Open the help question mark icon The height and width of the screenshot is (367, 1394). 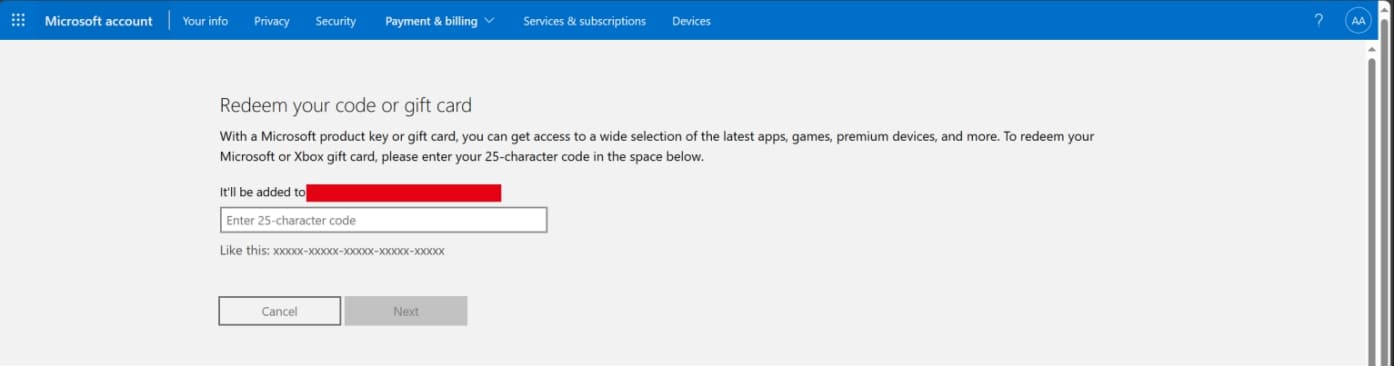(1319, 20)
